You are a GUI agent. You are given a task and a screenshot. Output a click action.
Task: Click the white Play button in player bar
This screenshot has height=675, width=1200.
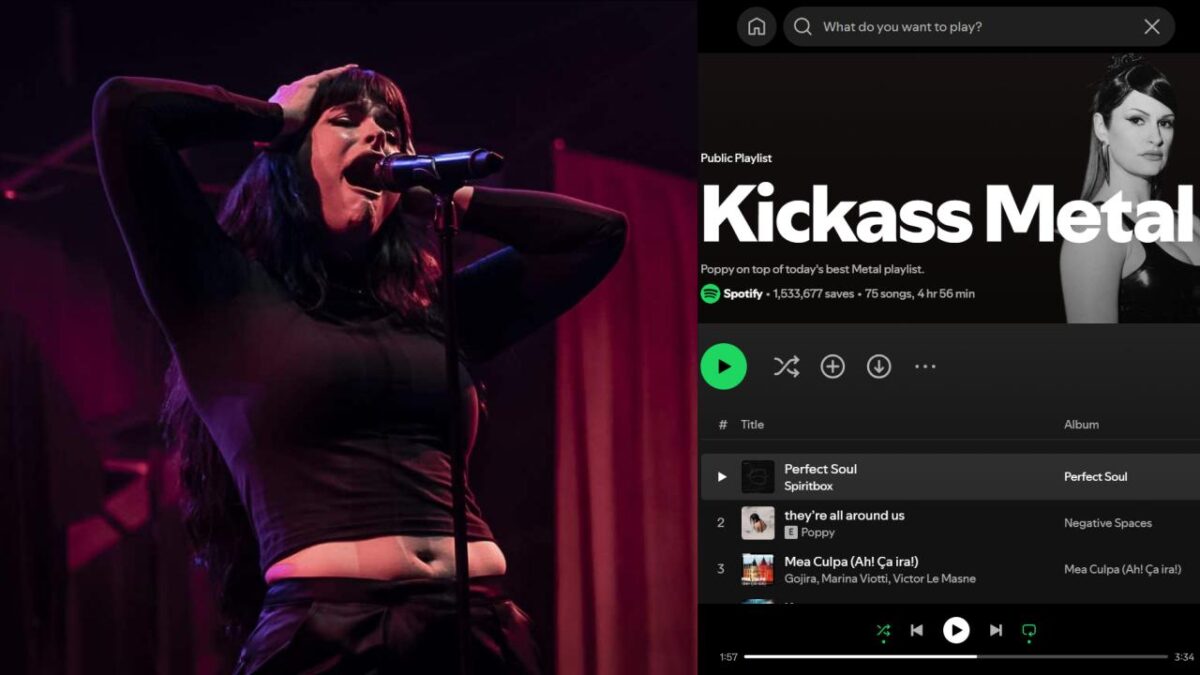coord(956,630)
